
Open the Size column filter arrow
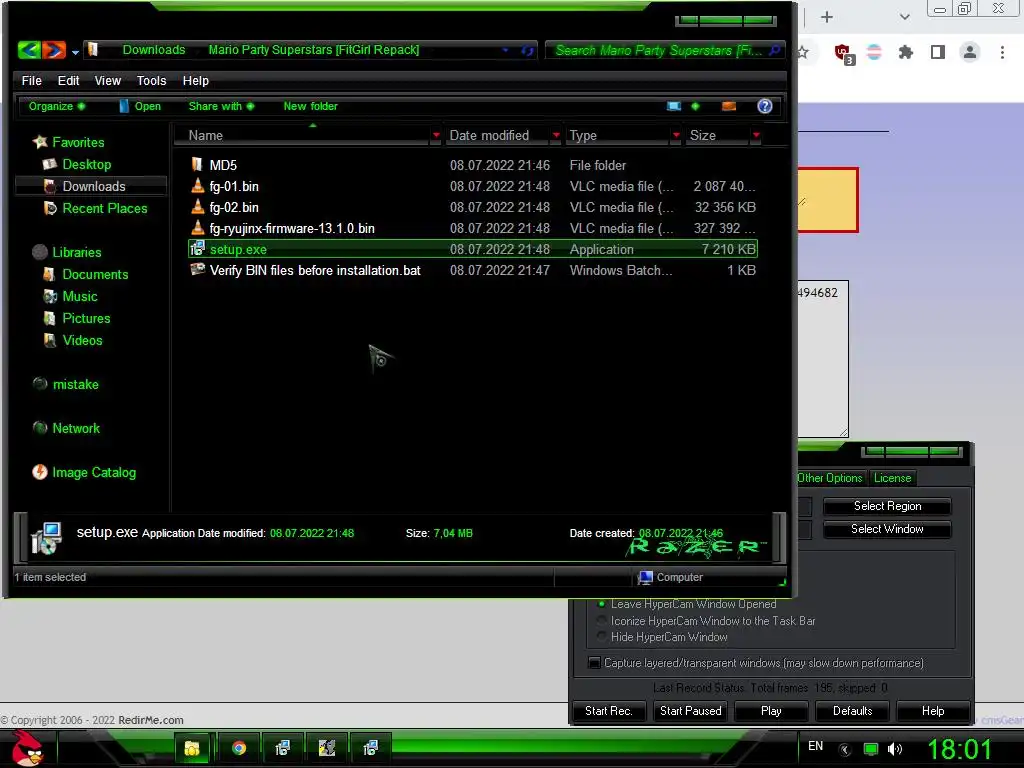tap(756, 135)
